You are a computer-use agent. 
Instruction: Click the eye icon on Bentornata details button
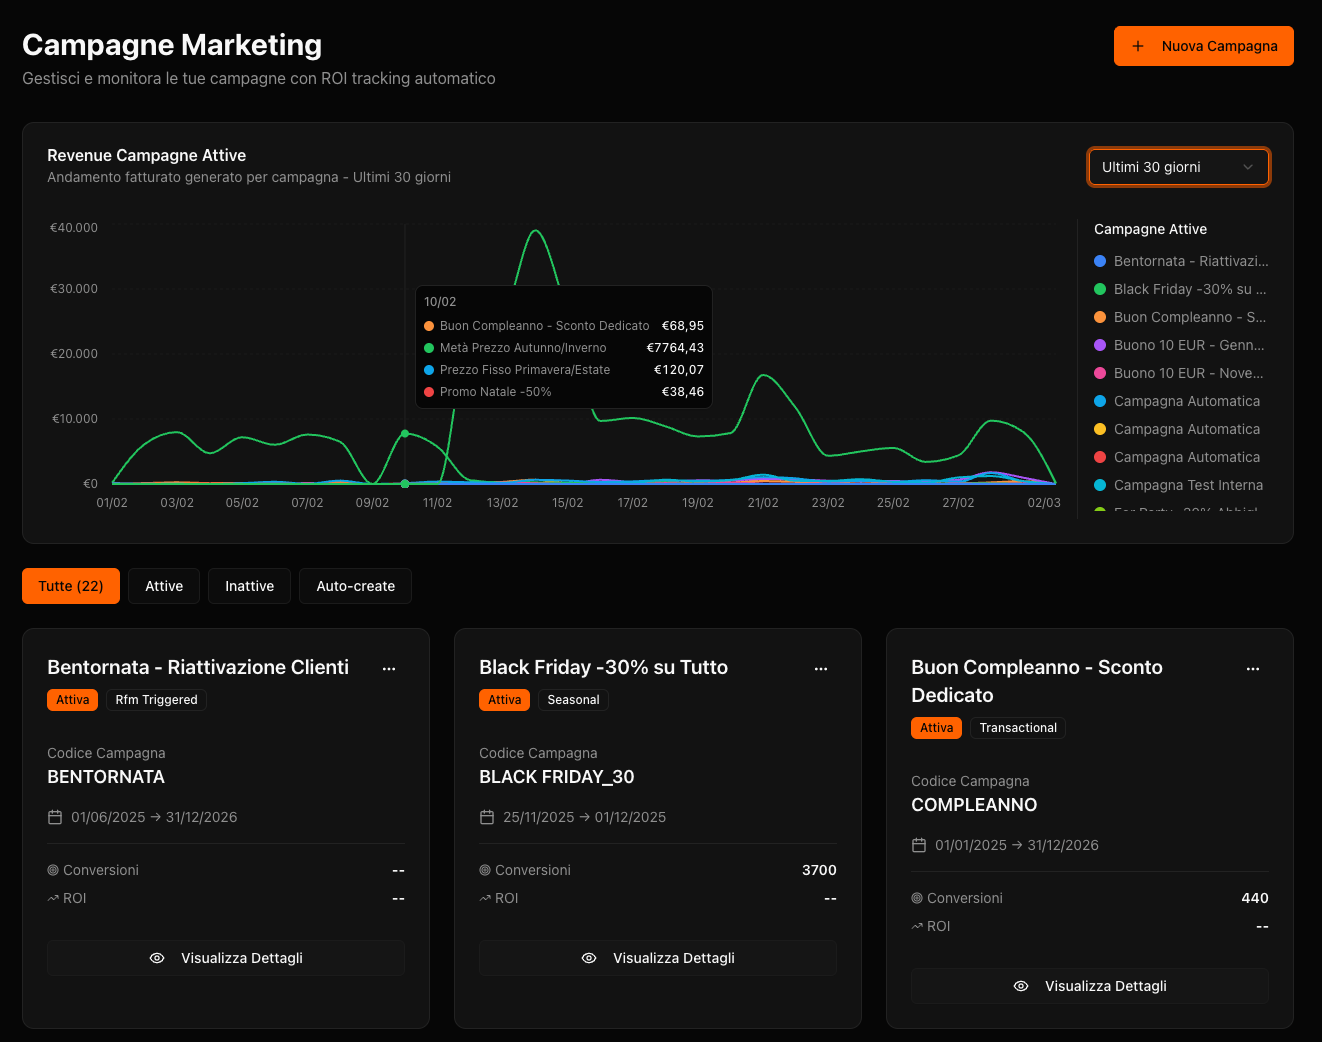tap(157, 957)
